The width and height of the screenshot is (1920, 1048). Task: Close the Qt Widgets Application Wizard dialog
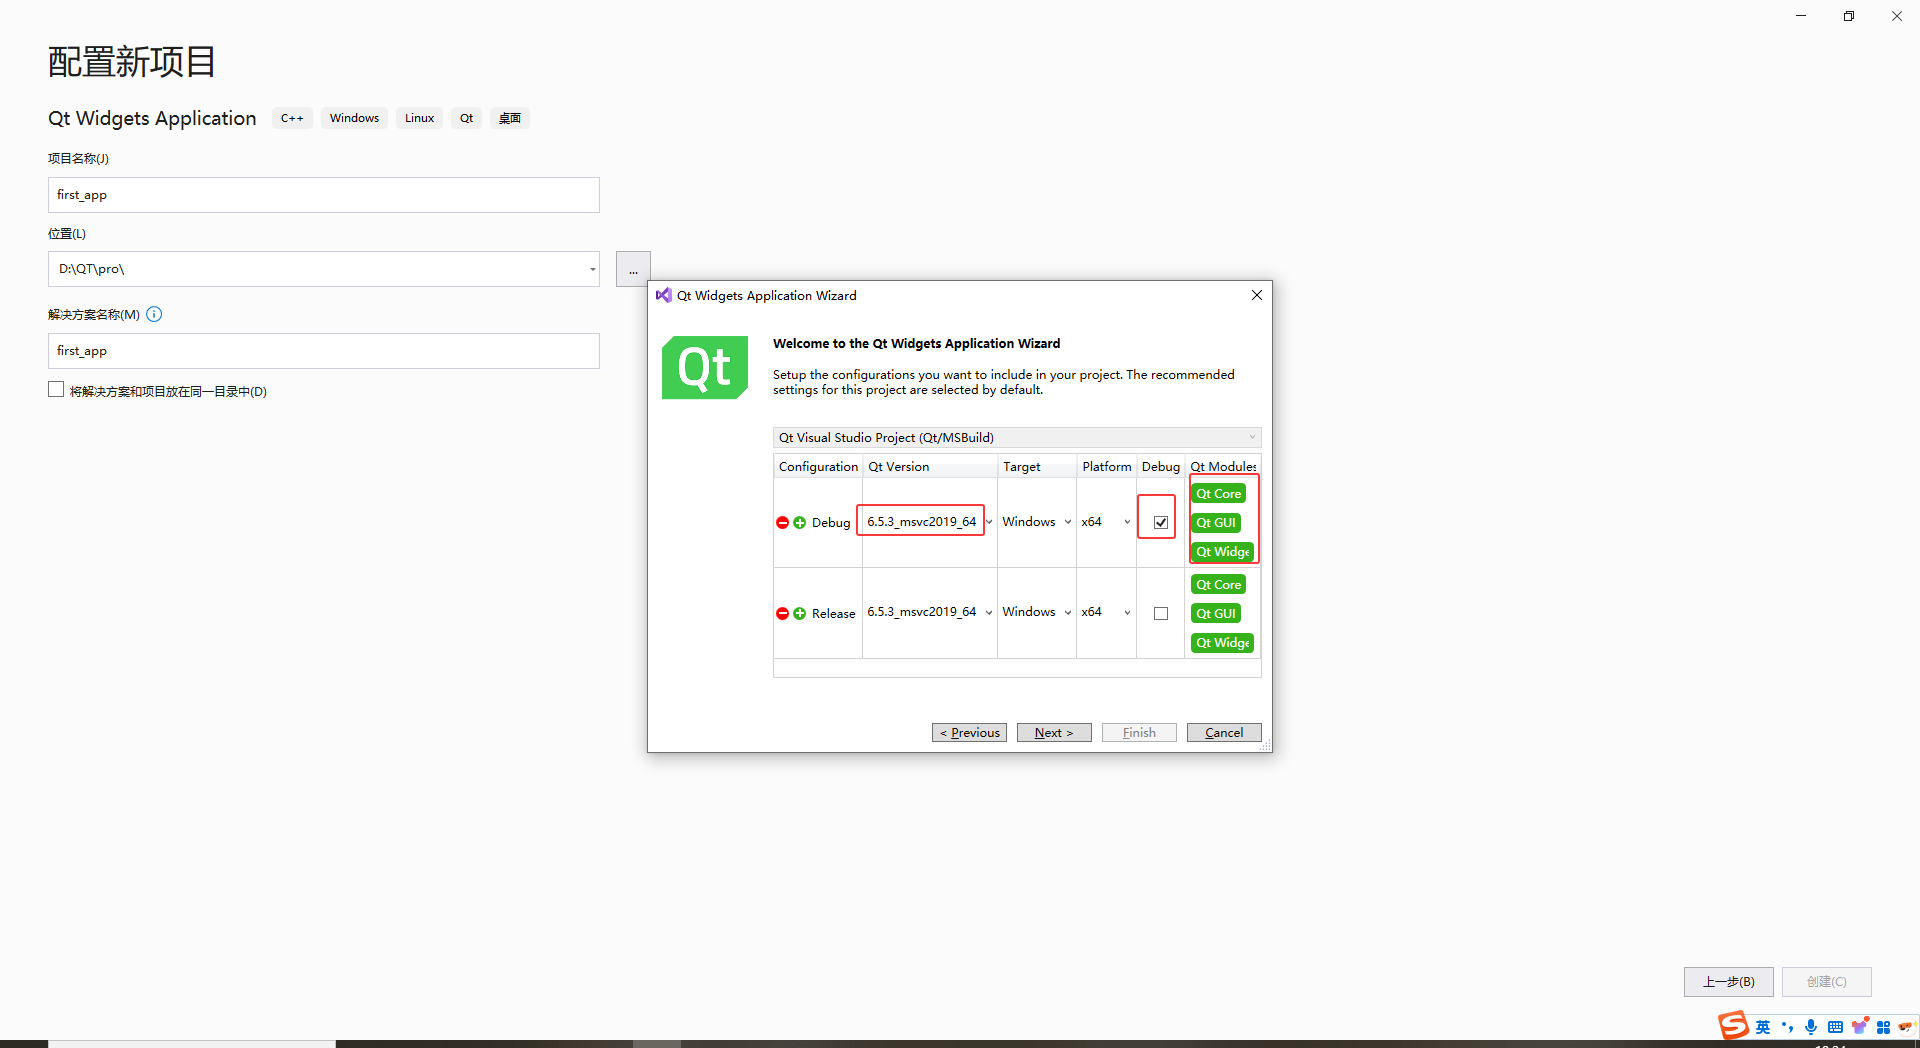tap(1257, 295)
